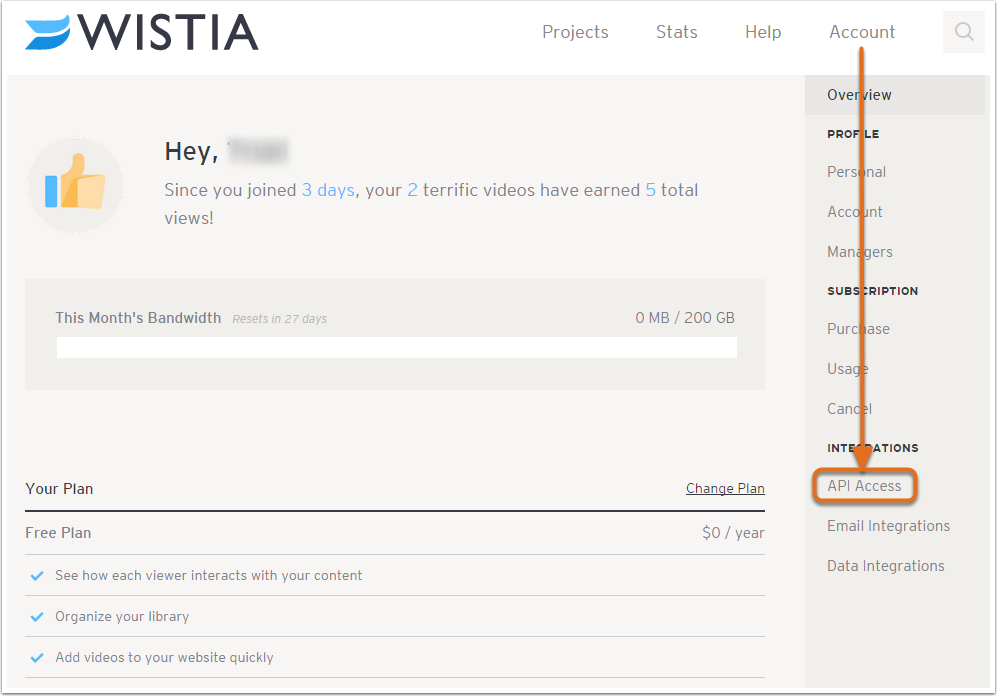This screenshot has height=696, width=997.
Task: Go to Personal profile settings
Action: (856, 172)
